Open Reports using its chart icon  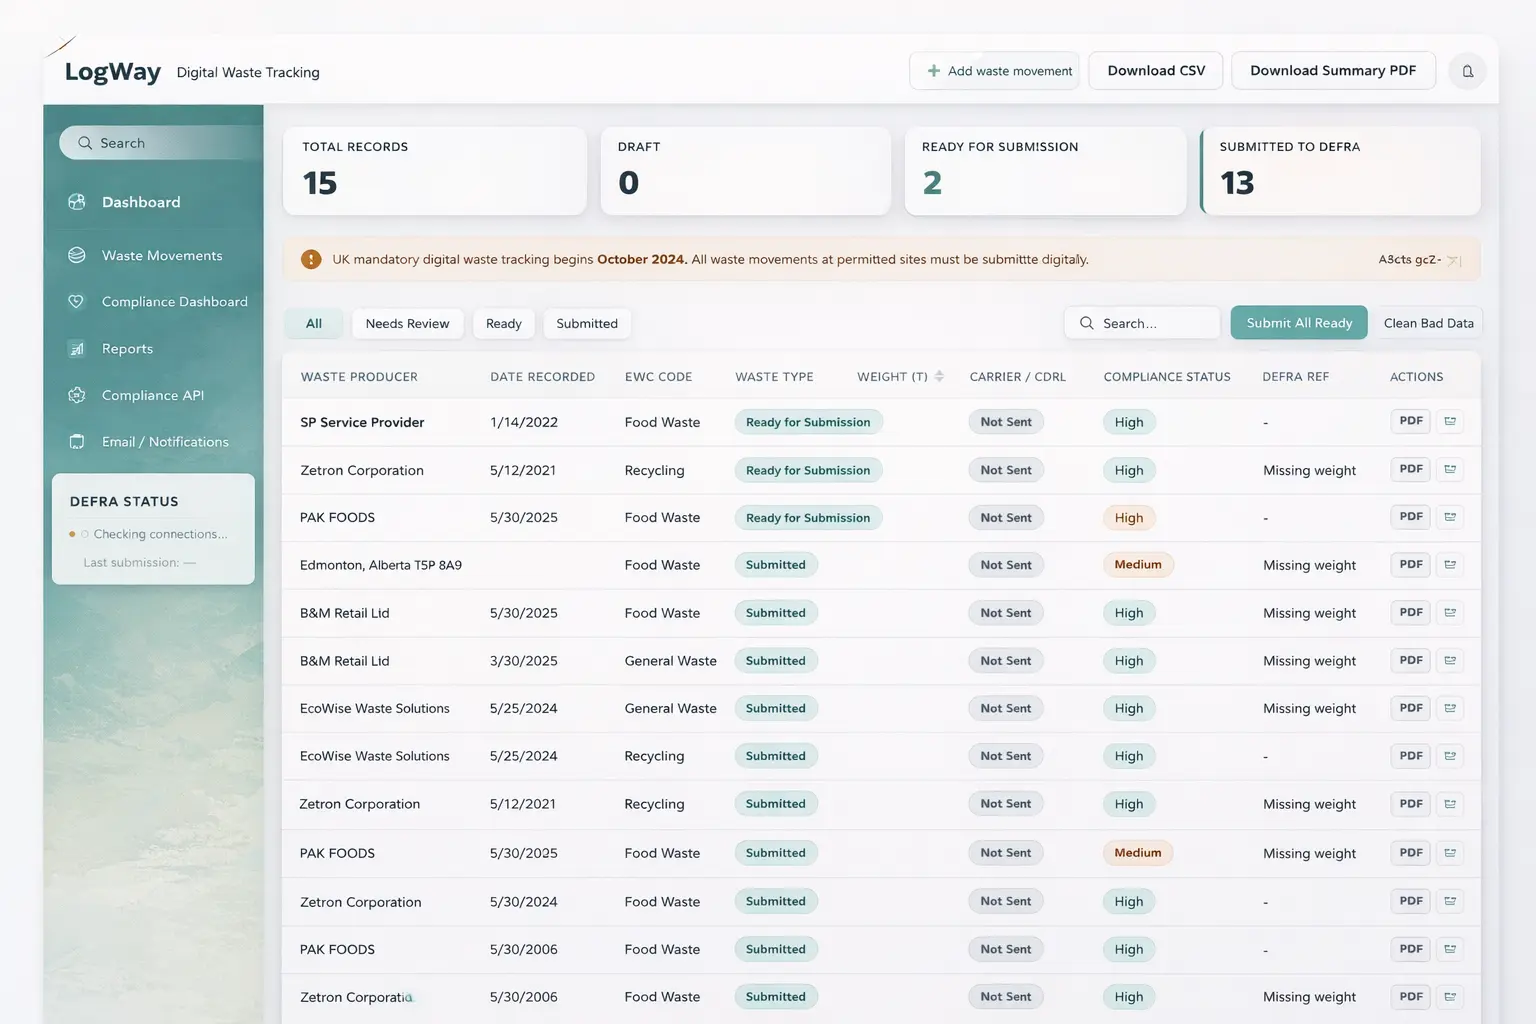(x=77, y=348)
